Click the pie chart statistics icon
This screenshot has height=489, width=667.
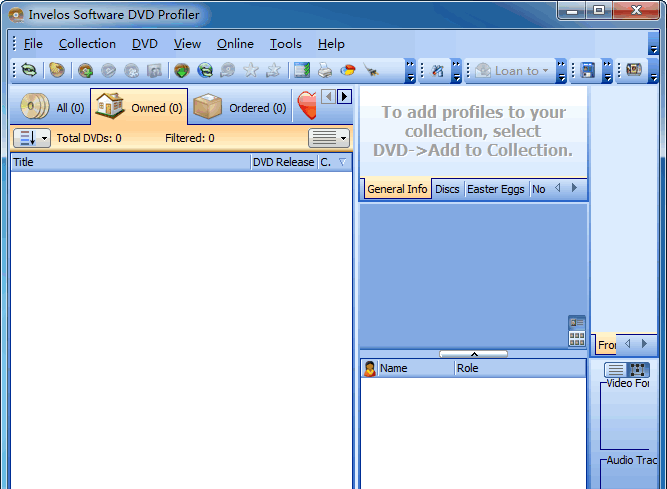point(348,71)
